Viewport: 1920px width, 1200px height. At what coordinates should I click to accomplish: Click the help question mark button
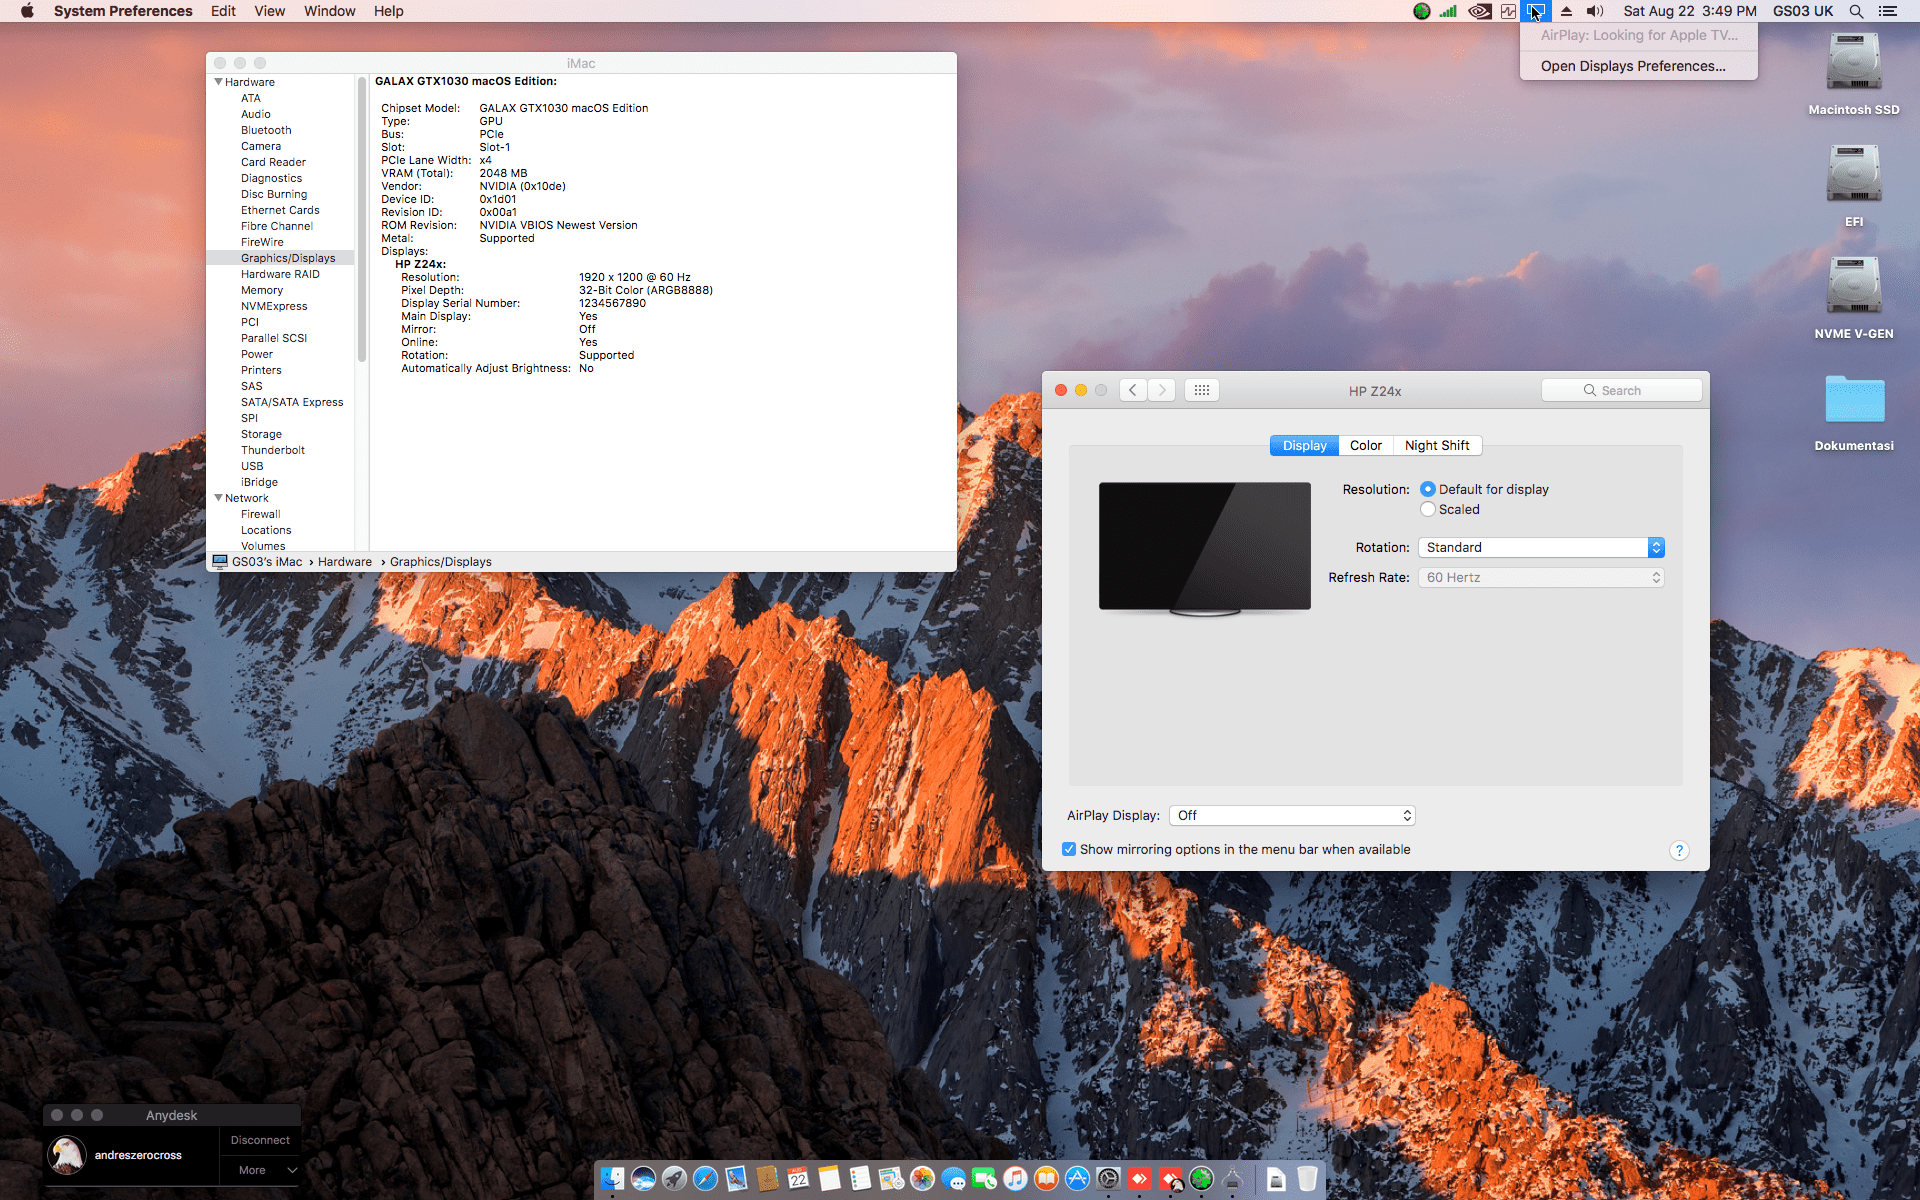point(1679,850)
